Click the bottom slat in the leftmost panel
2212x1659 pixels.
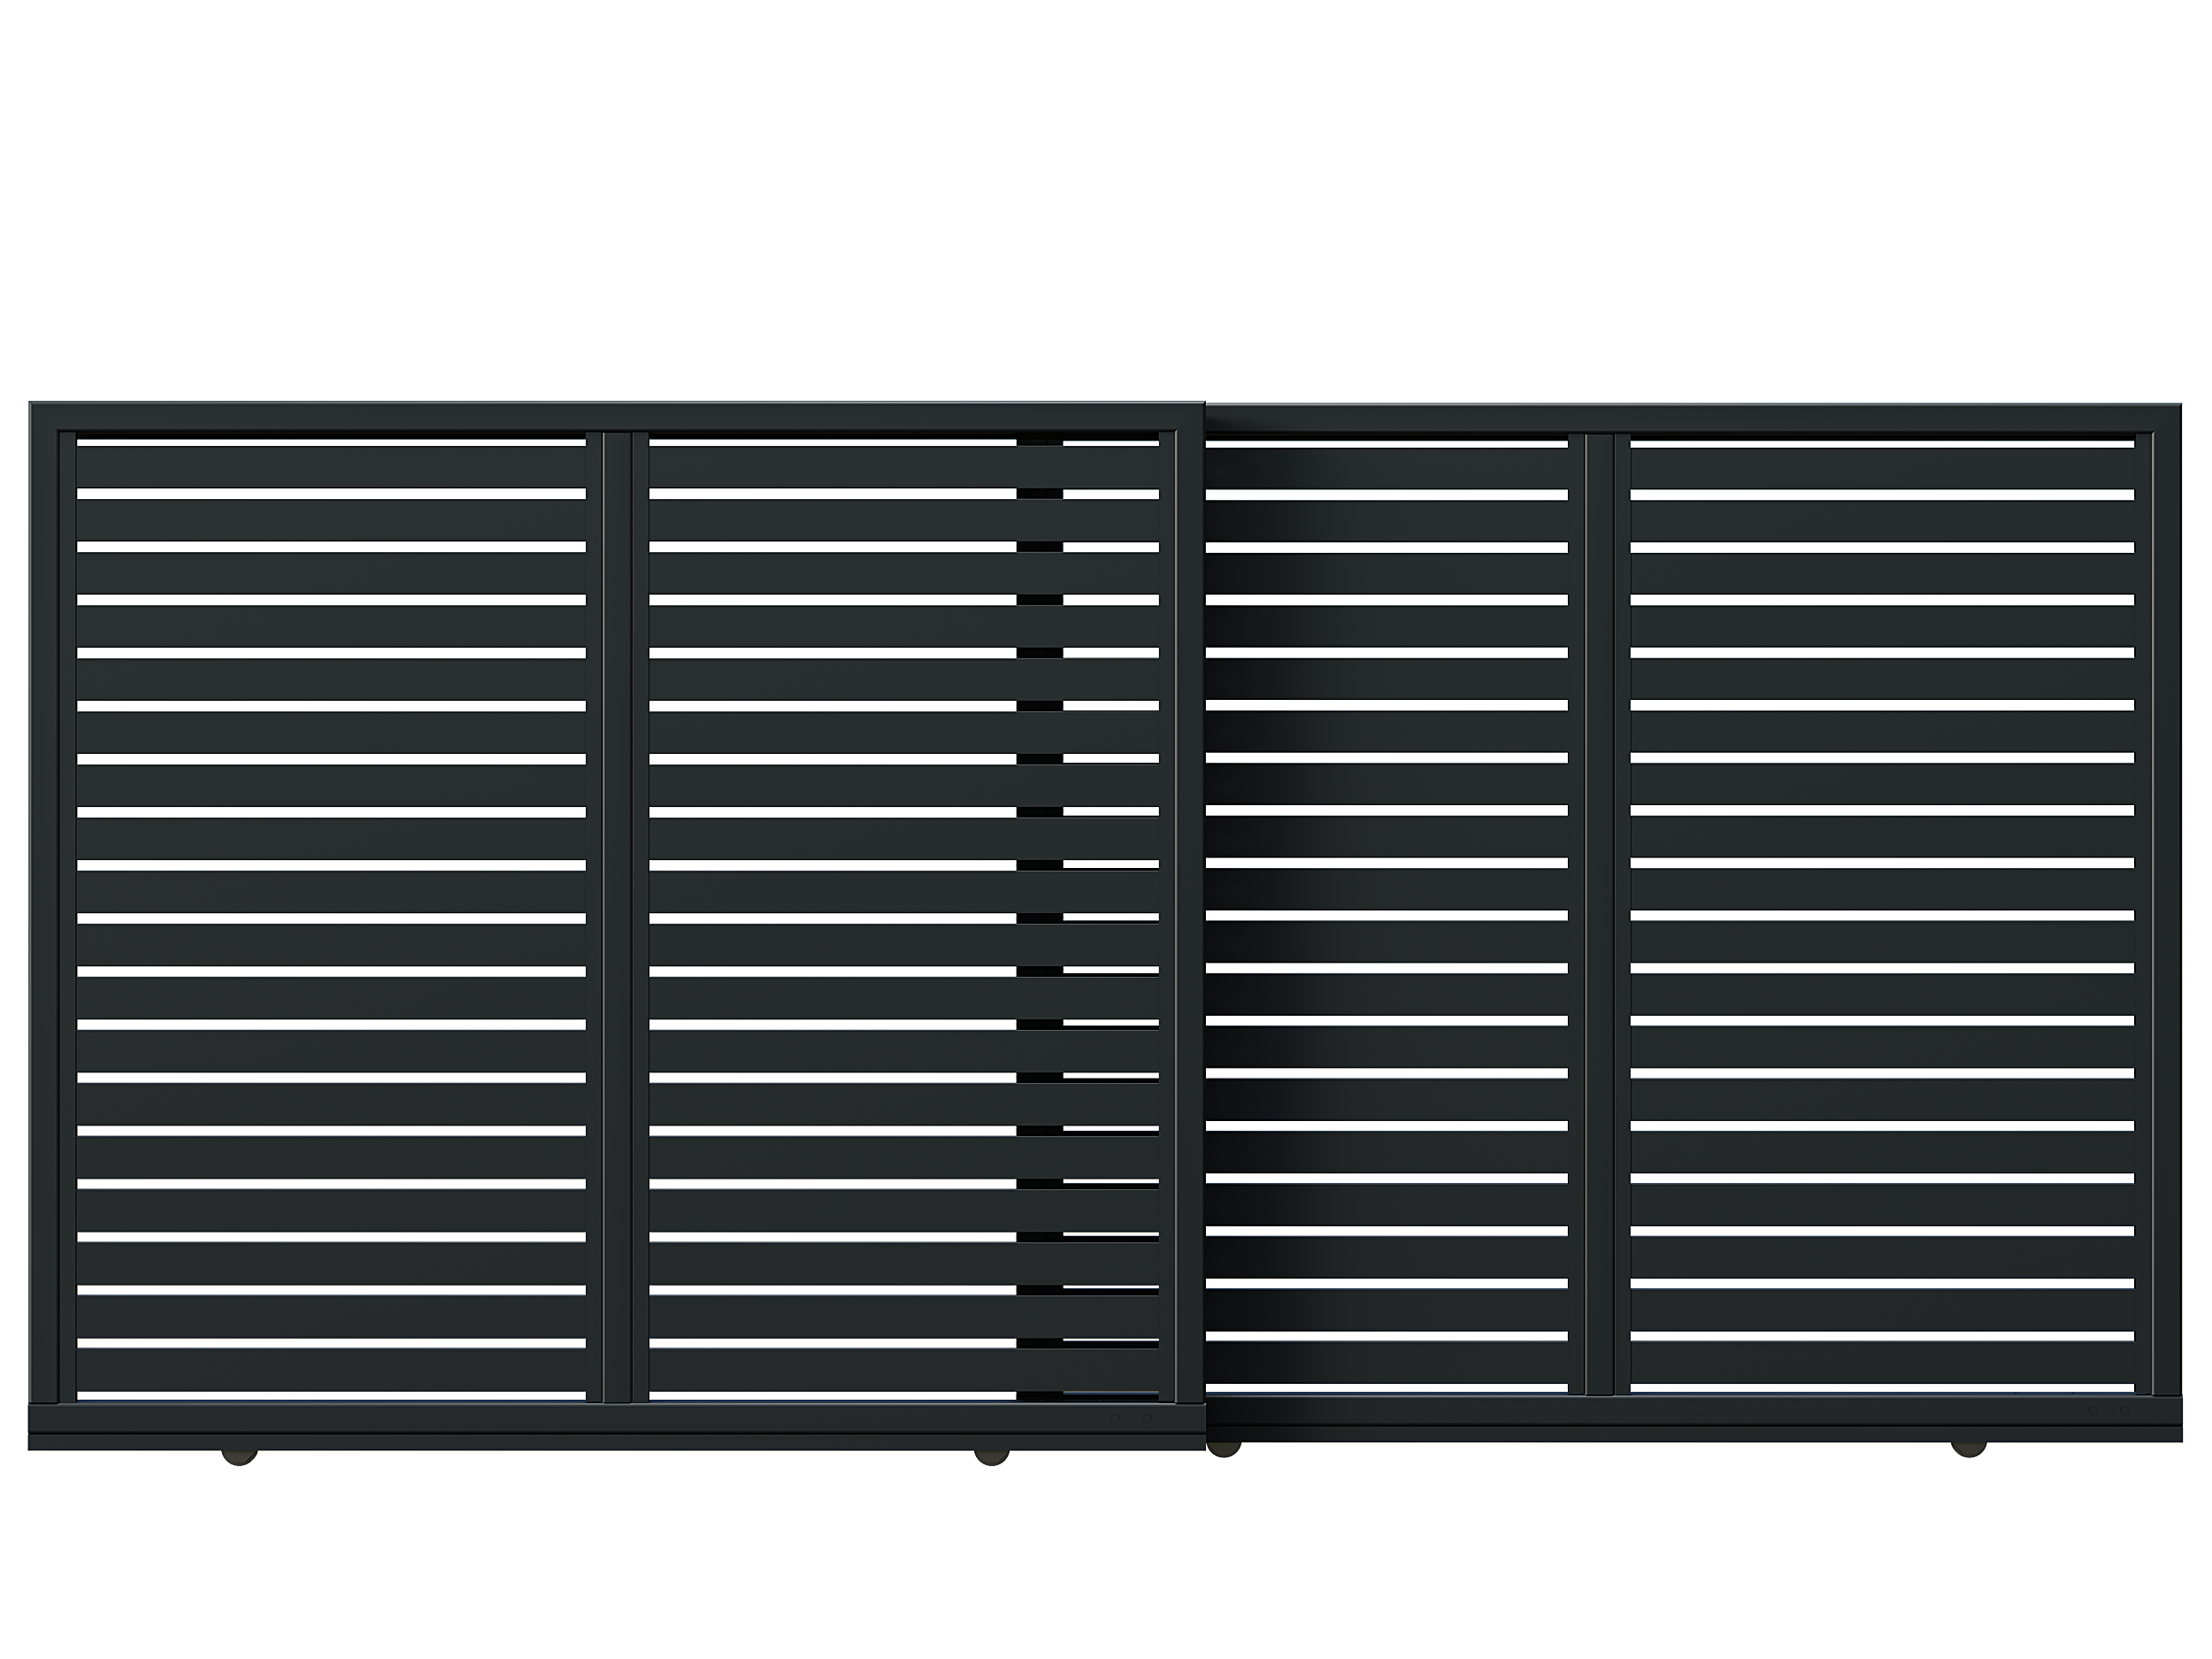coord(331,1370)
